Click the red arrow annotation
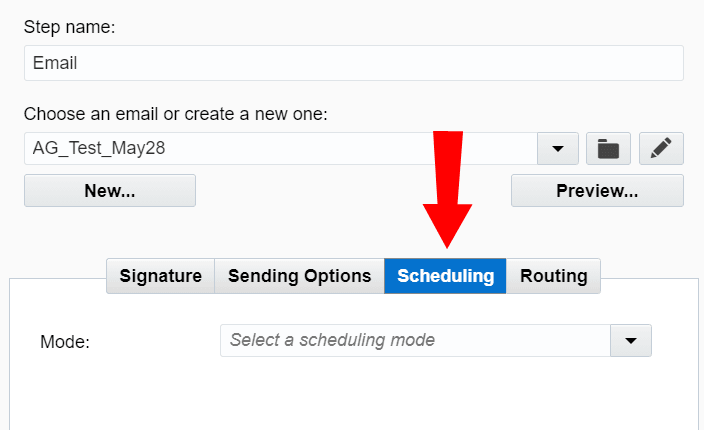Image resolution: width=704 pixels, height=430 pixels. click(446, 190)
